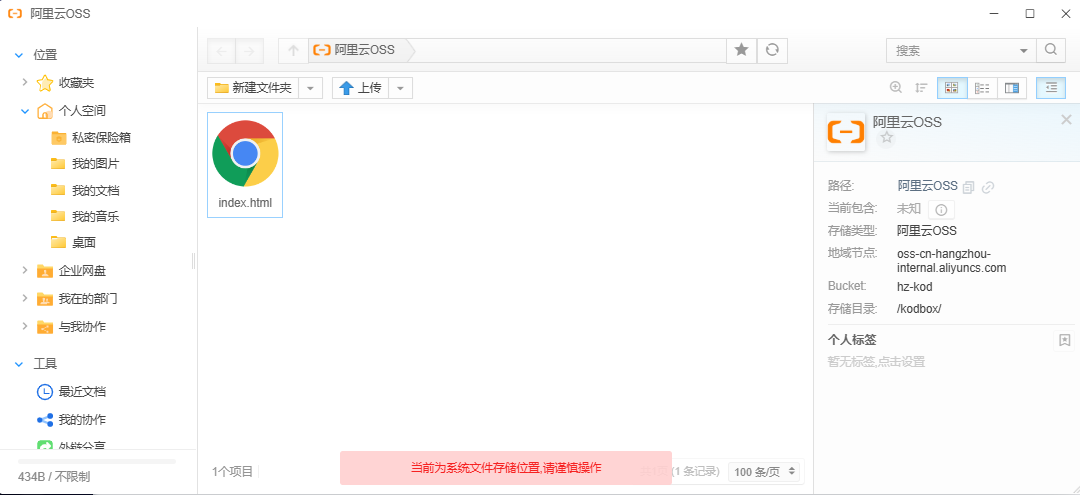
Task: Click 暂无标签,点击设置 to set tags
Action: [876, 361]
